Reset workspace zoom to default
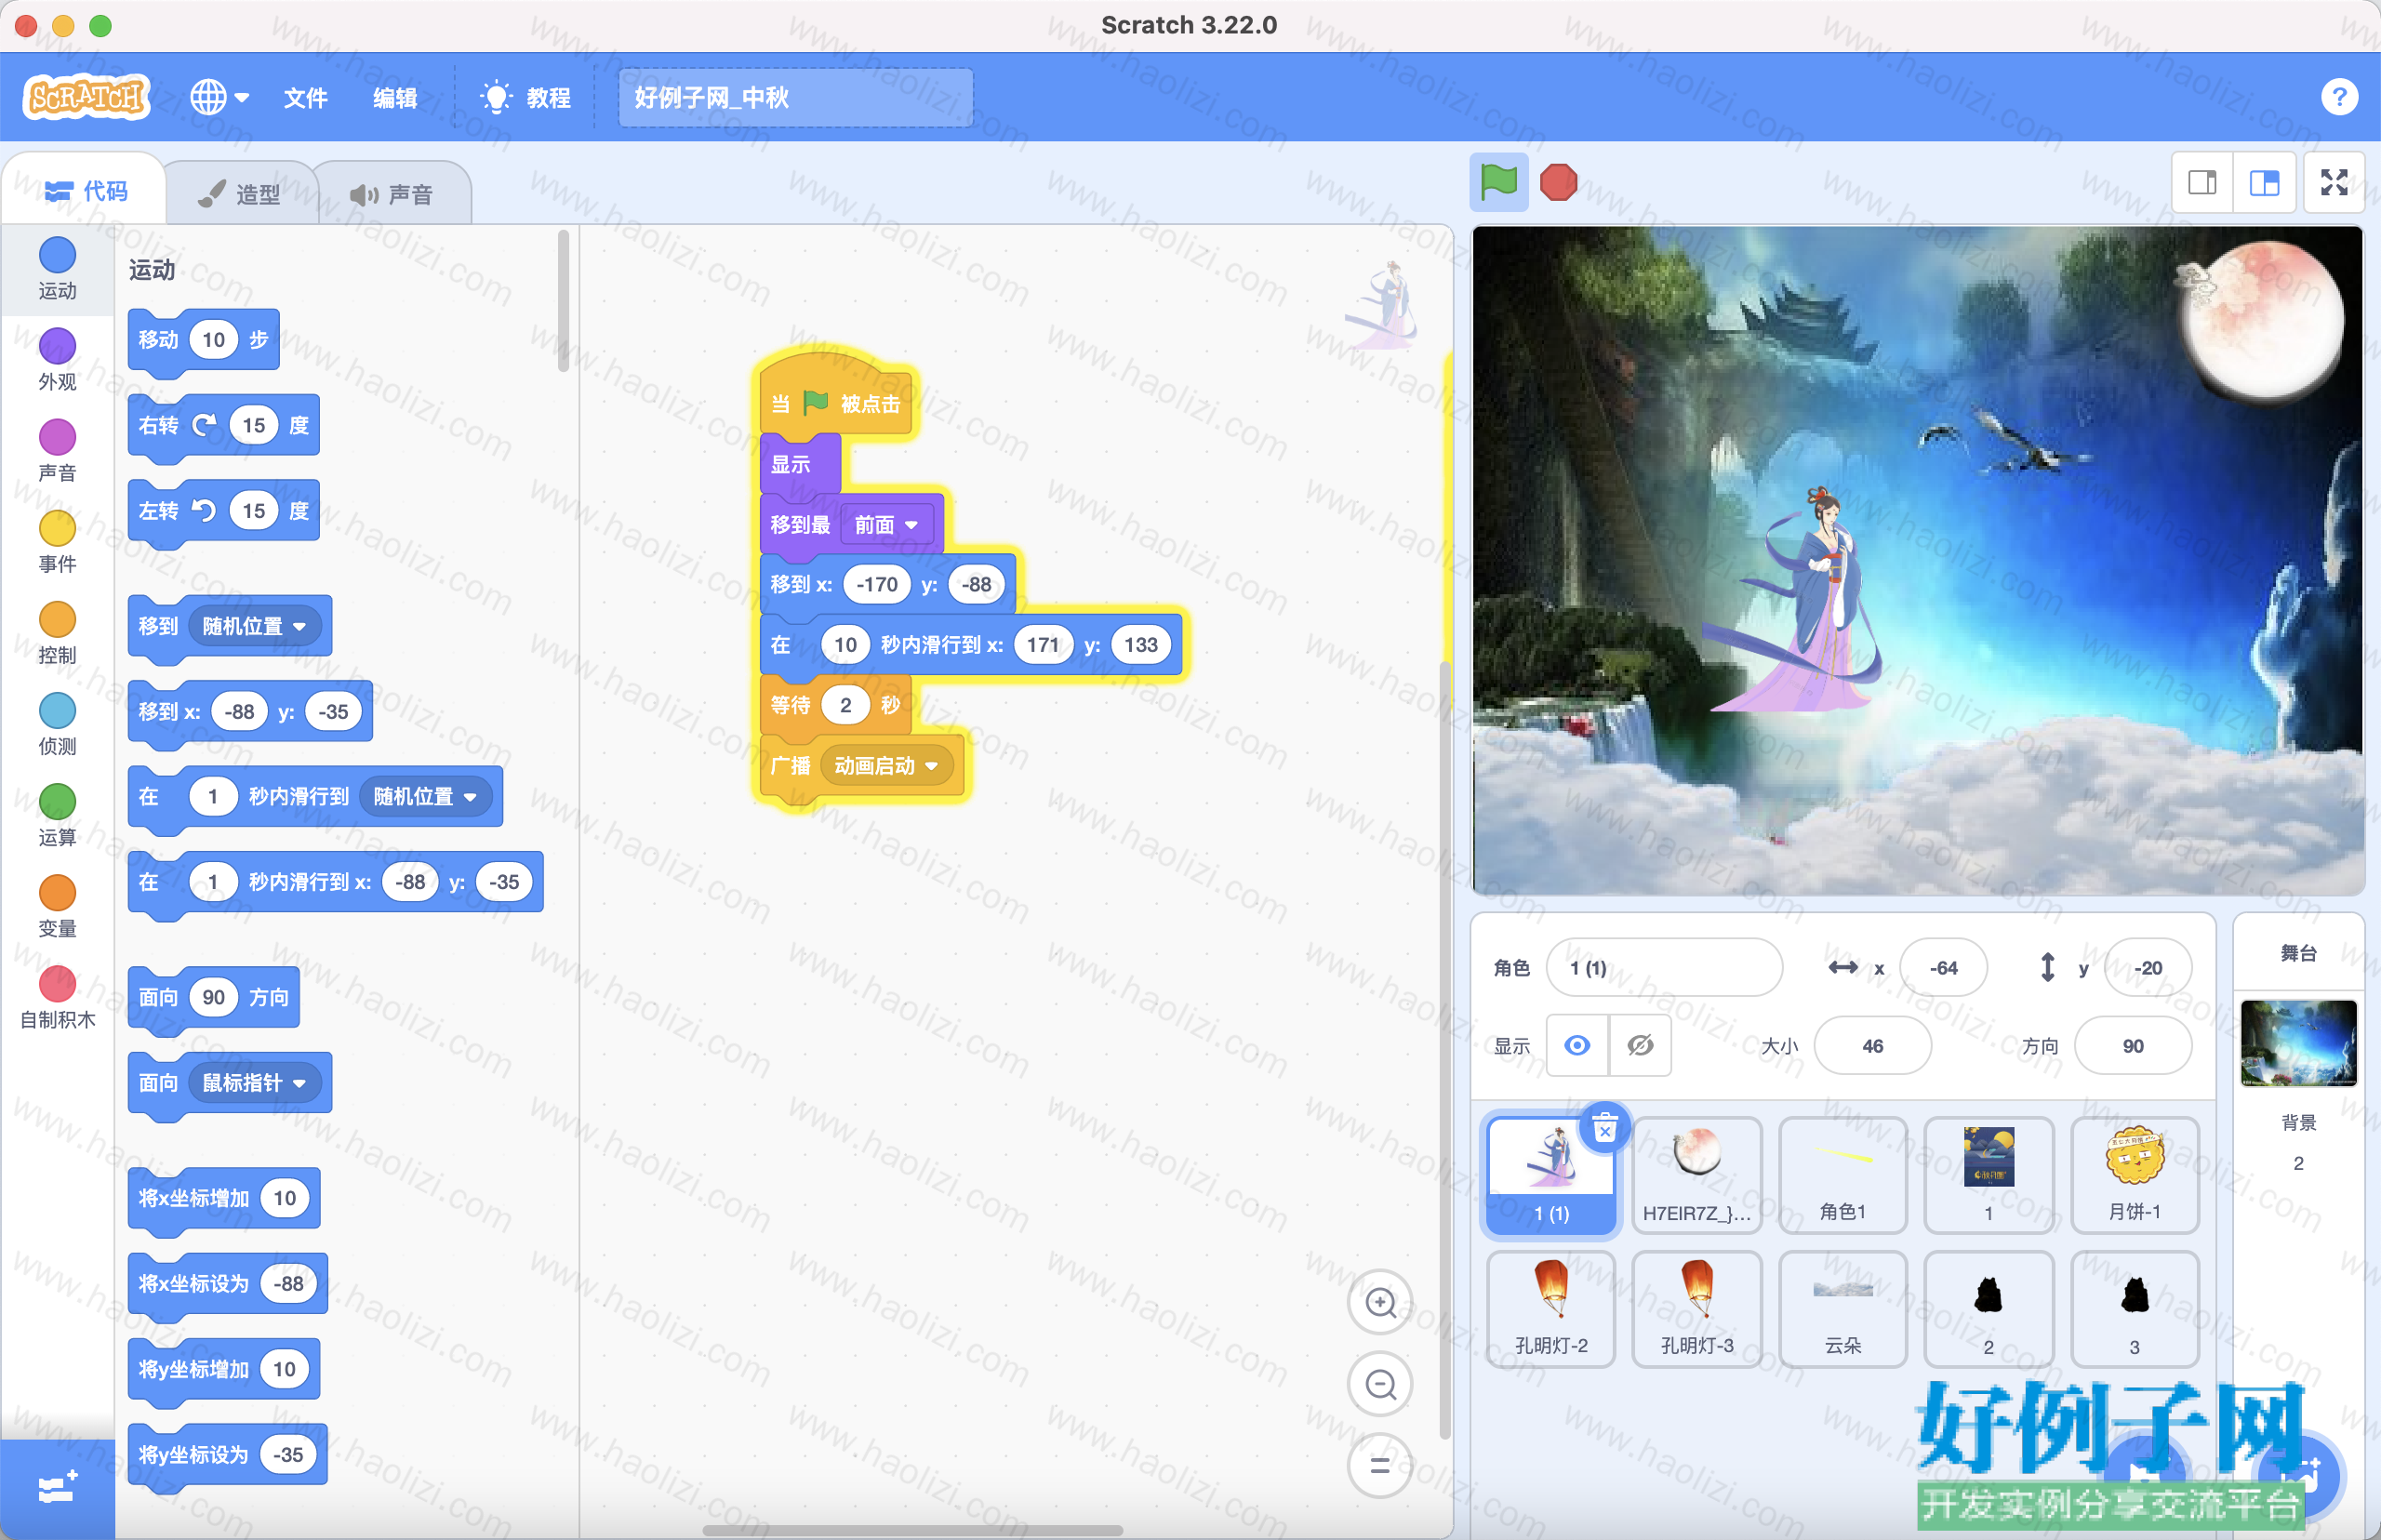 tap(1380, 1465)
